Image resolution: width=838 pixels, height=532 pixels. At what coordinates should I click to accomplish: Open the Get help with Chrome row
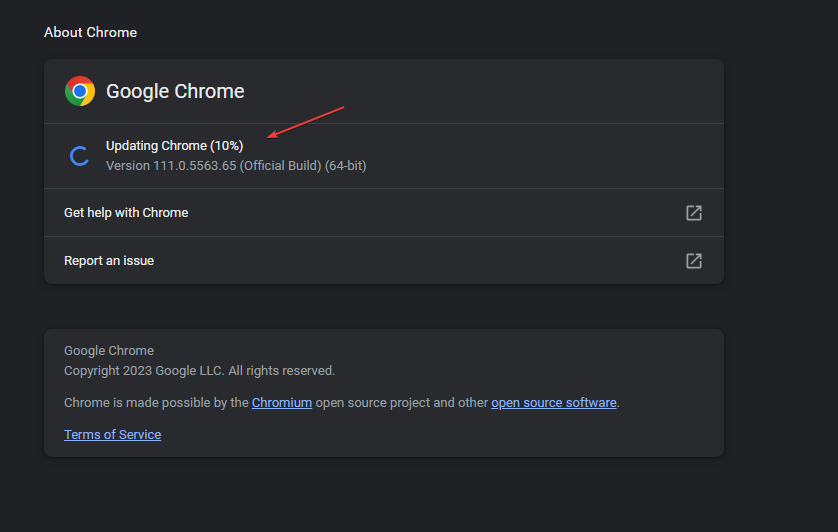coord(384,213)
